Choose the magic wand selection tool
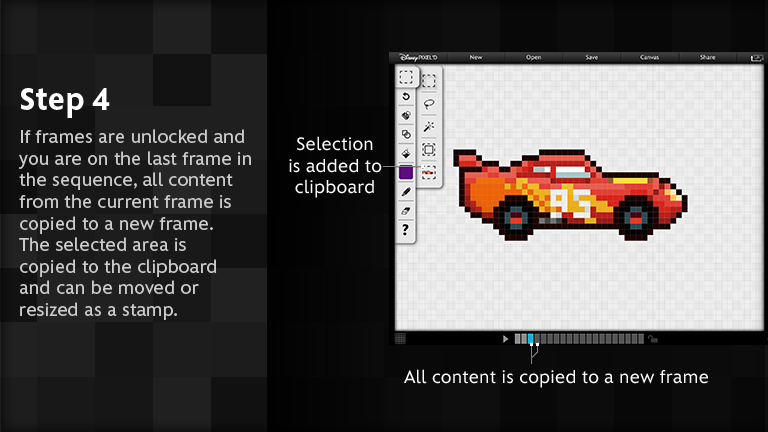Viewport: 768px width, 432px height. tap(429, 127)
